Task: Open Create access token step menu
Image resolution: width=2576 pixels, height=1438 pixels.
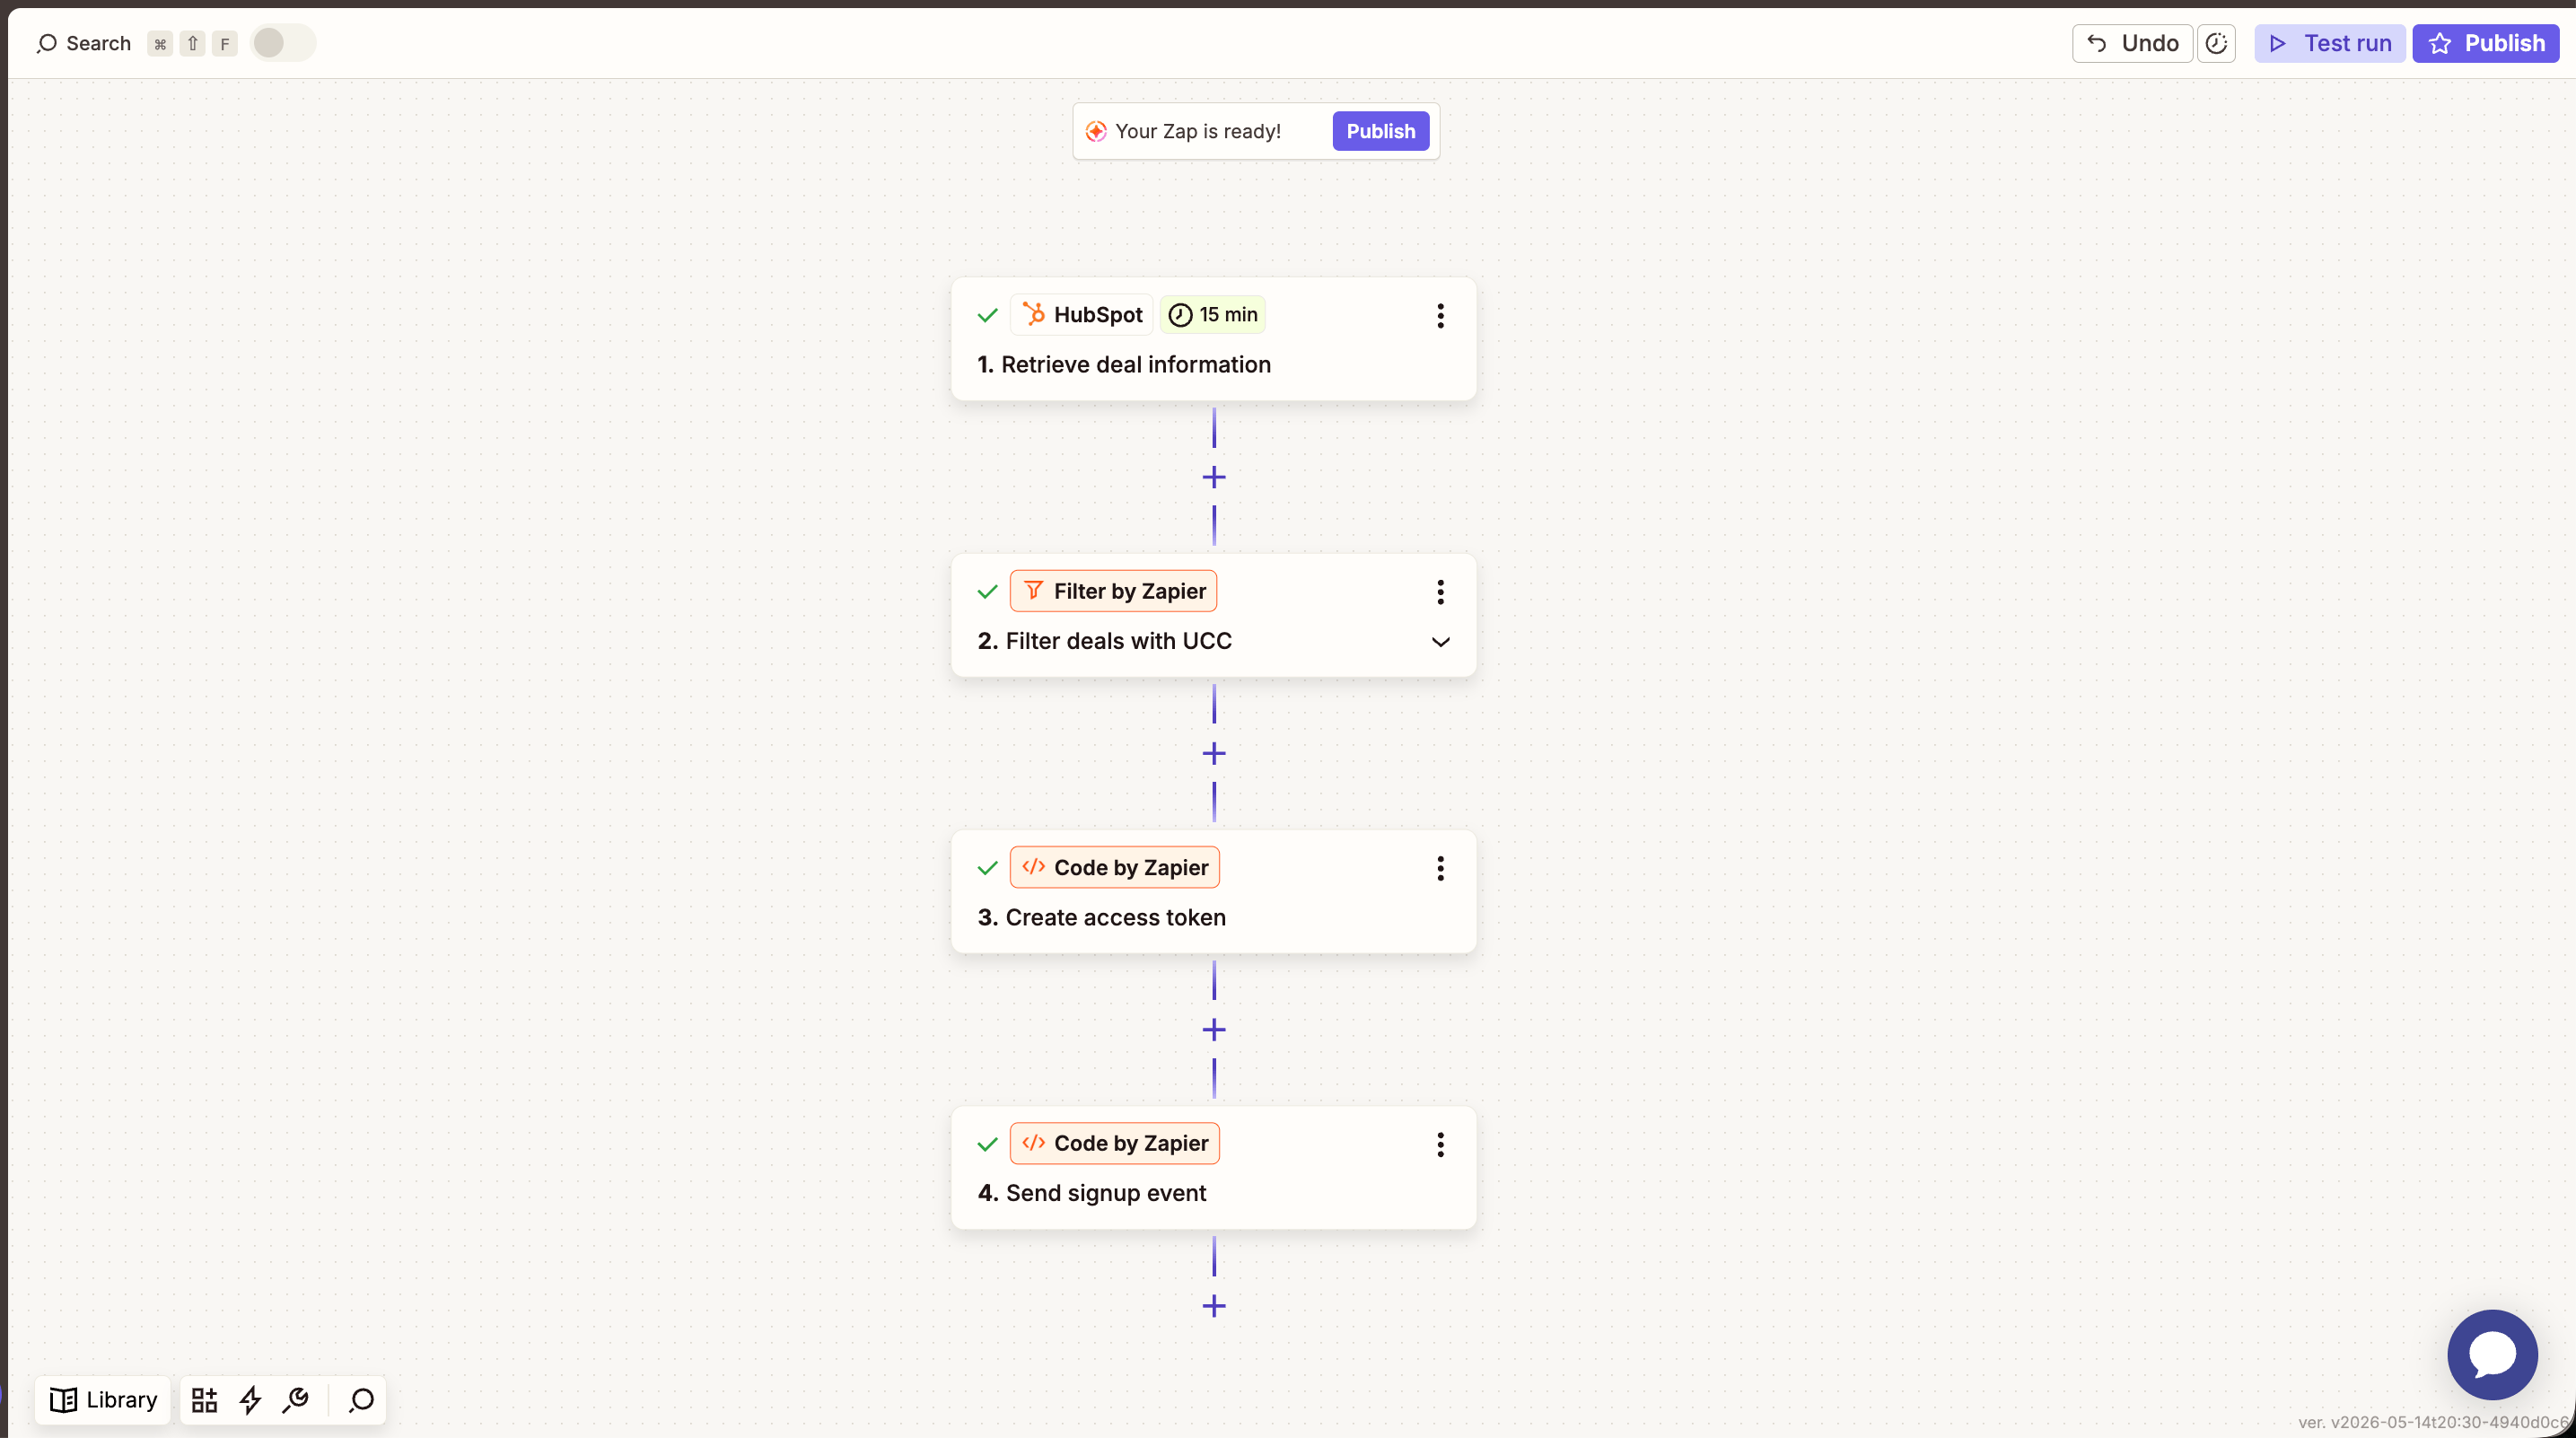Action: point(1440,868)
